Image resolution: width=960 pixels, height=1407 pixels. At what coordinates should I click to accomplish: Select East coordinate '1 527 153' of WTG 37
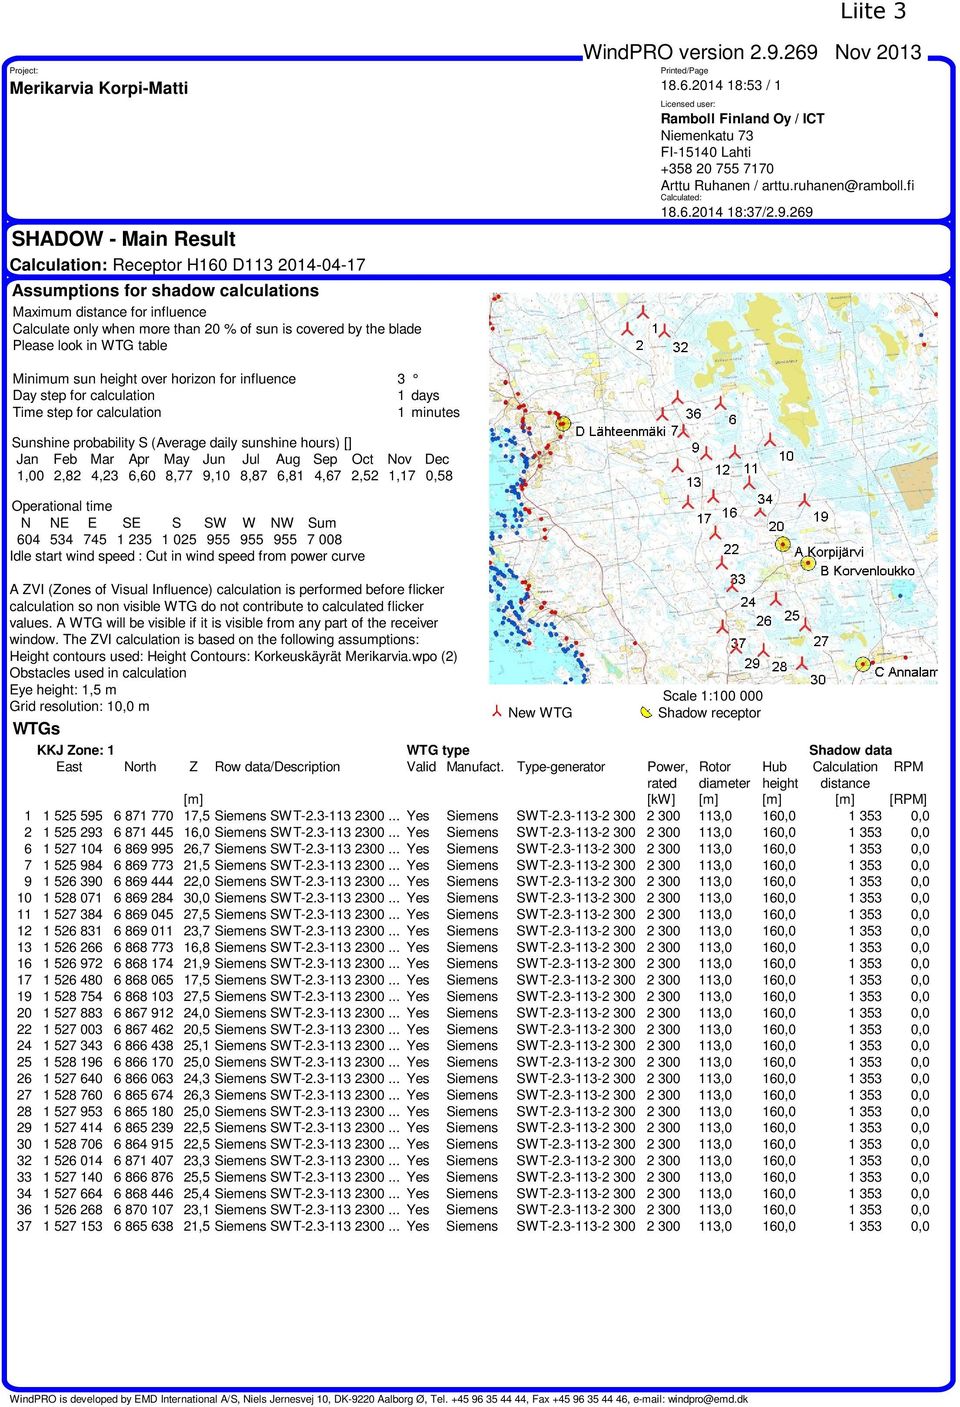pyautogui.click(x=73, y=1226)
